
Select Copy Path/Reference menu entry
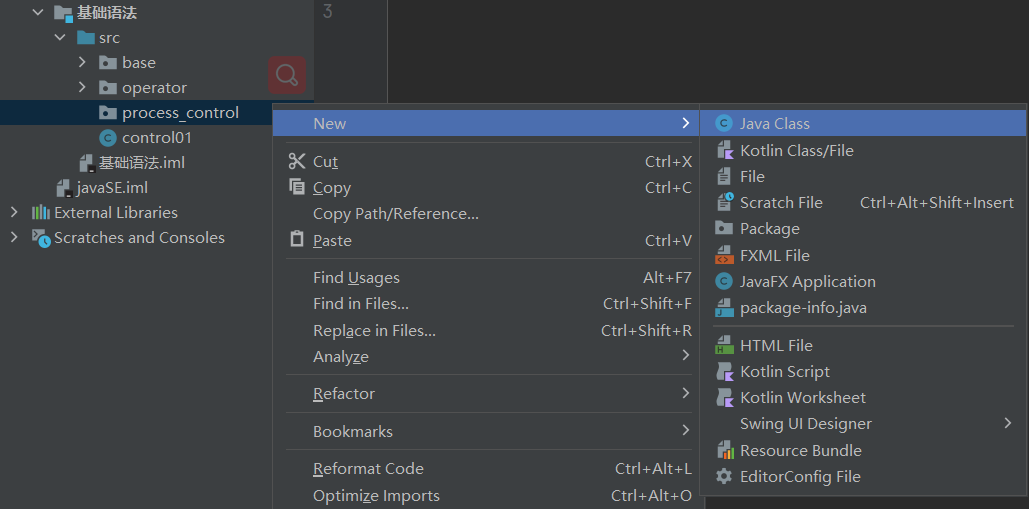coord(396,214)
